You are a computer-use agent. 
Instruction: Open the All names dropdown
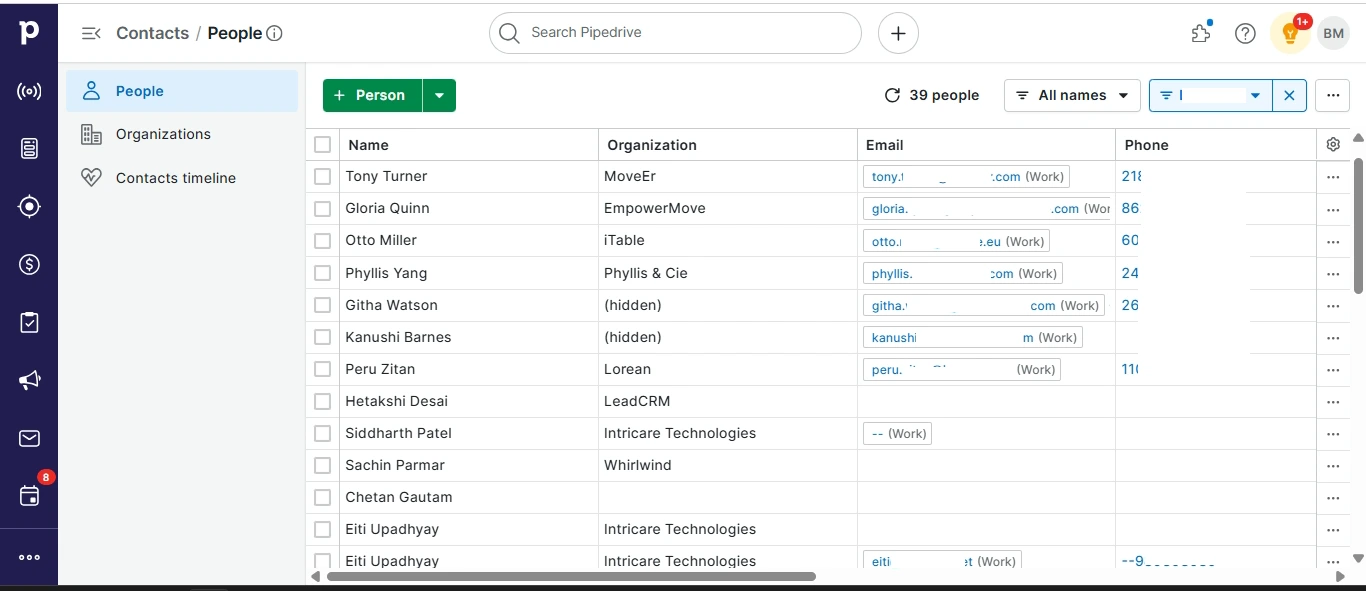[x=1073, y=95]
